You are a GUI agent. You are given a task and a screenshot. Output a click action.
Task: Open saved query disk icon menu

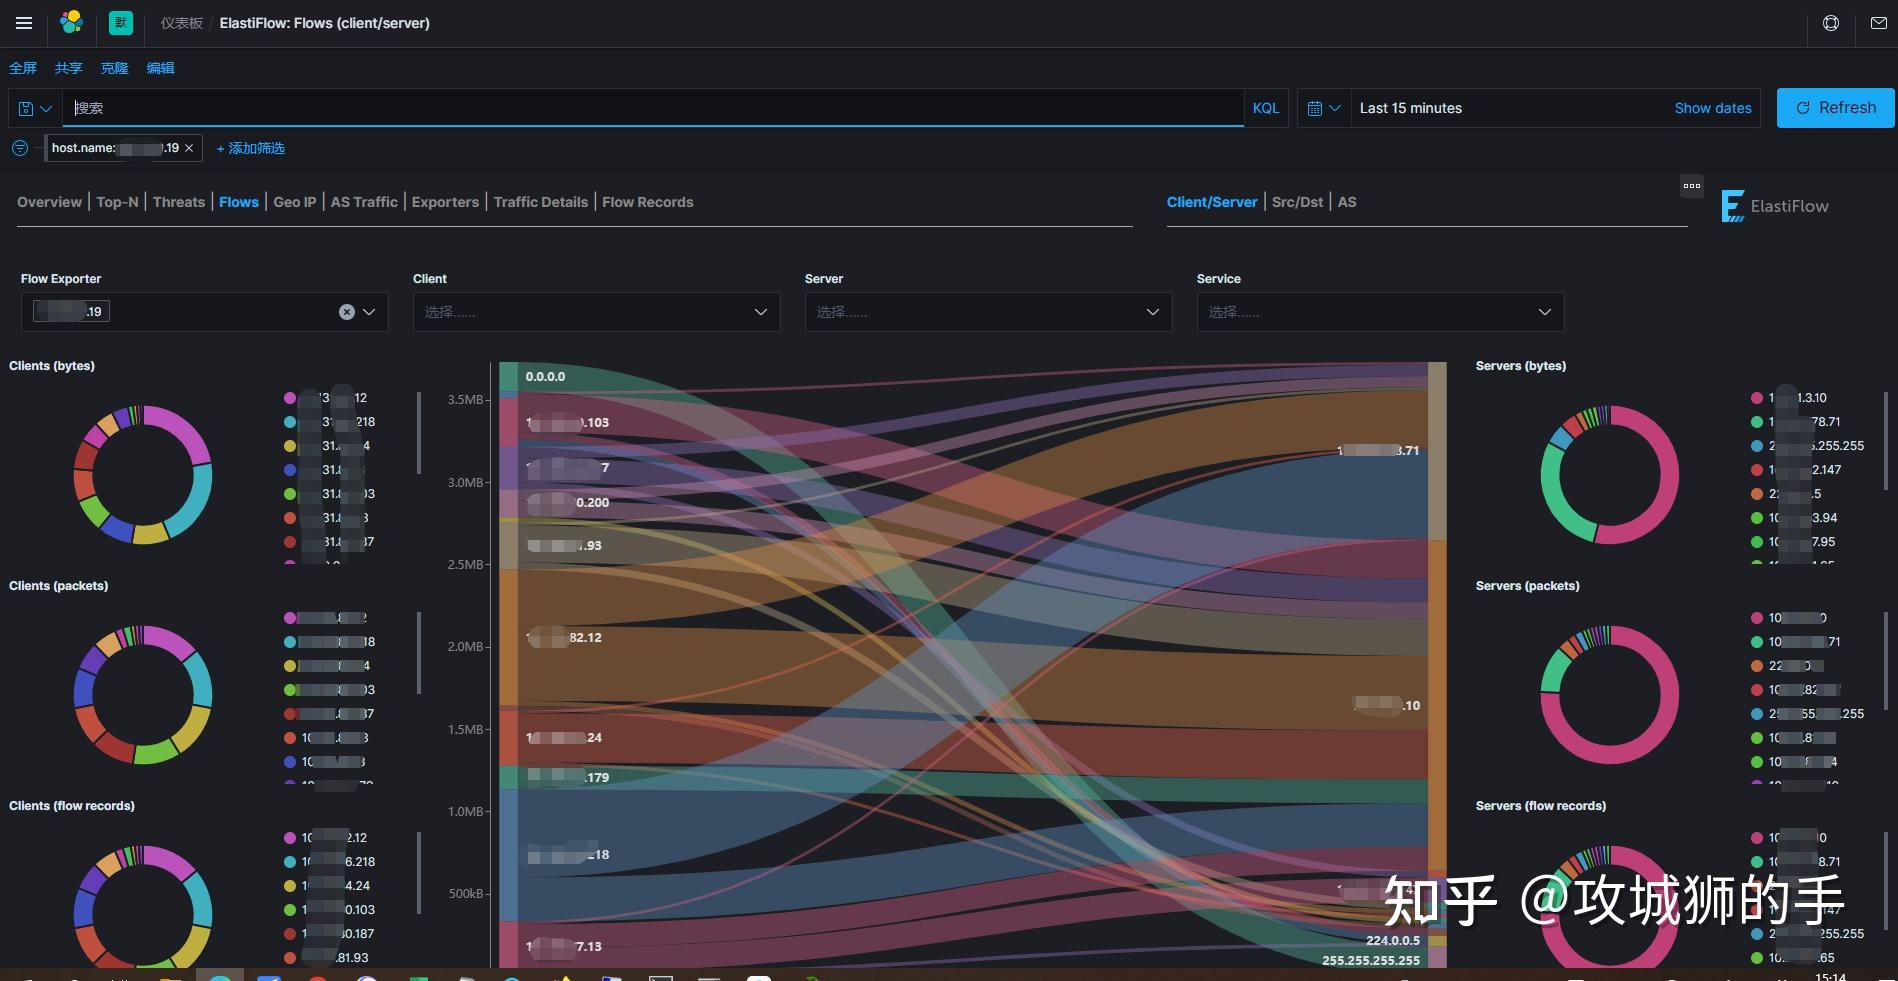tap(35, 108)
